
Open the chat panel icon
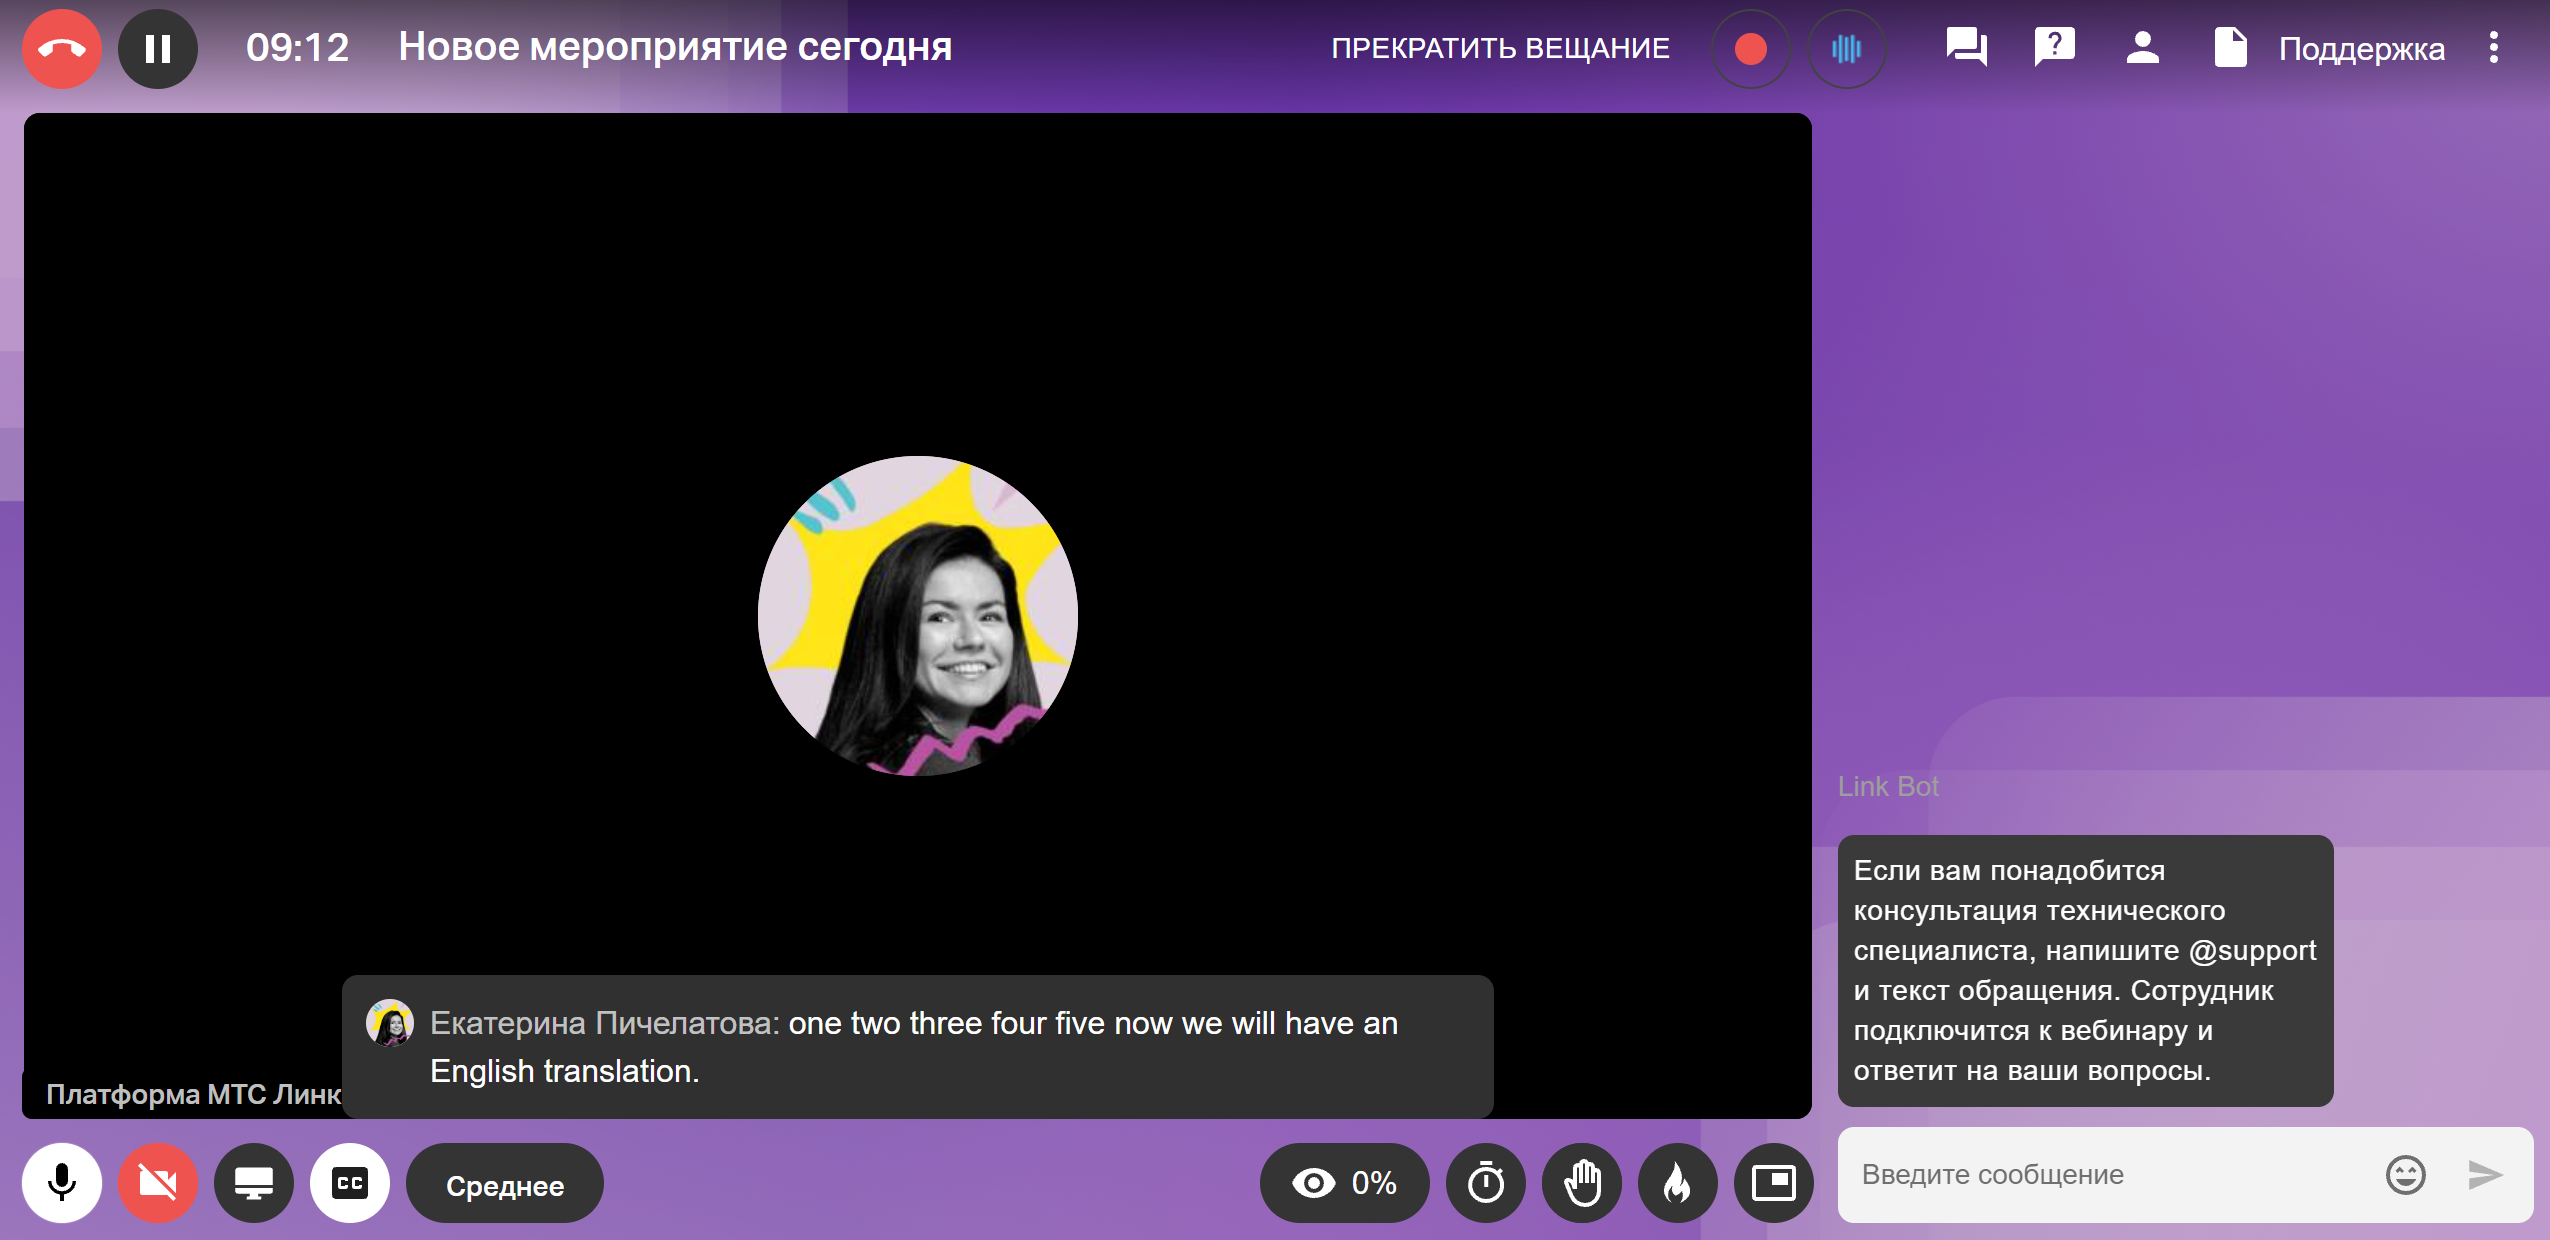click(x=1966, y=47)
